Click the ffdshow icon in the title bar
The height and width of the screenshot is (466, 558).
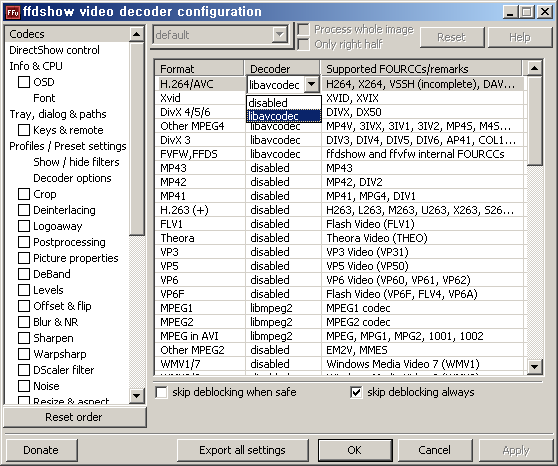13,12
